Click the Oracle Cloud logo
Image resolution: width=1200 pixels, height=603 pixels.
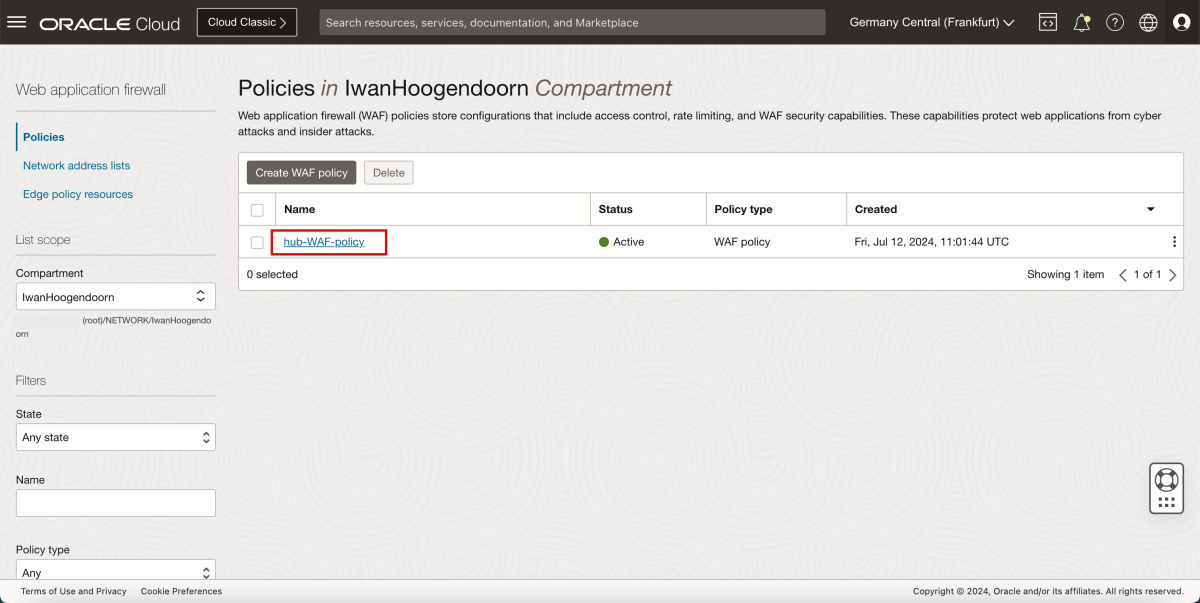click(110, 22)
